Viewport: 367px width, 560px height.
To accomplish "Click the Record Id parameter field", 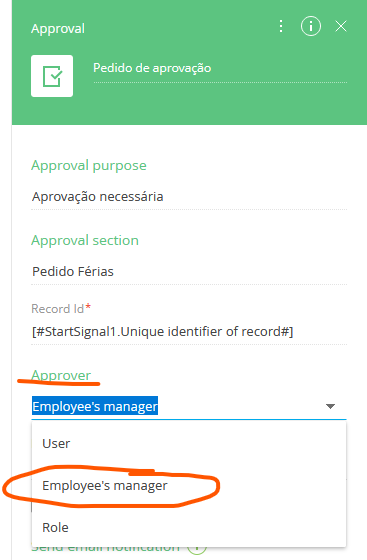I will [189, 332].
